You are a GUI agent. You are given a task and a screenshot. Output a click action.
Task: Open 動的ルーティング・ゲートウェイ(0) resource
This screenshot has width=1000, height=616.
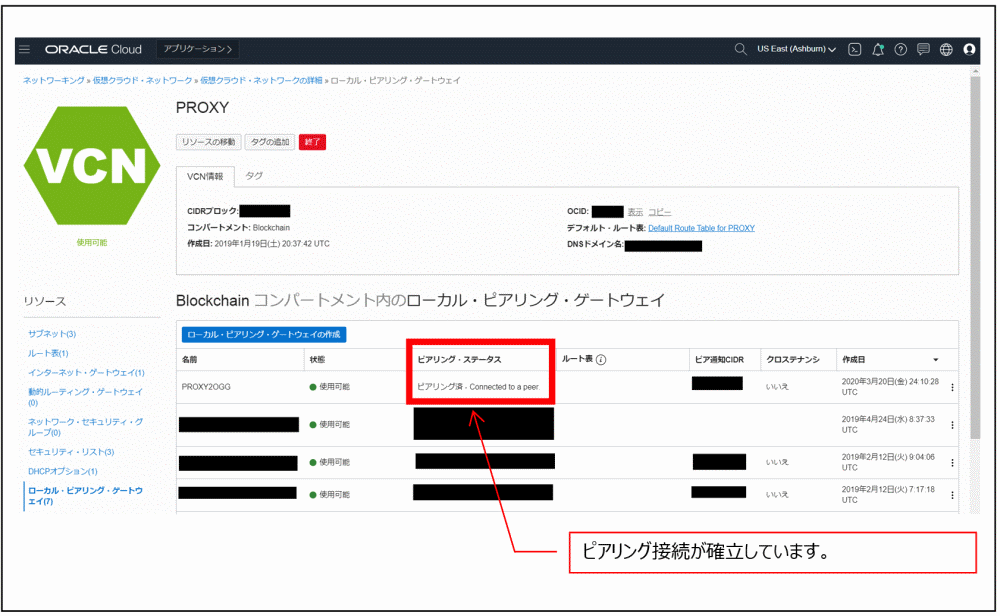tap(85, 397)
